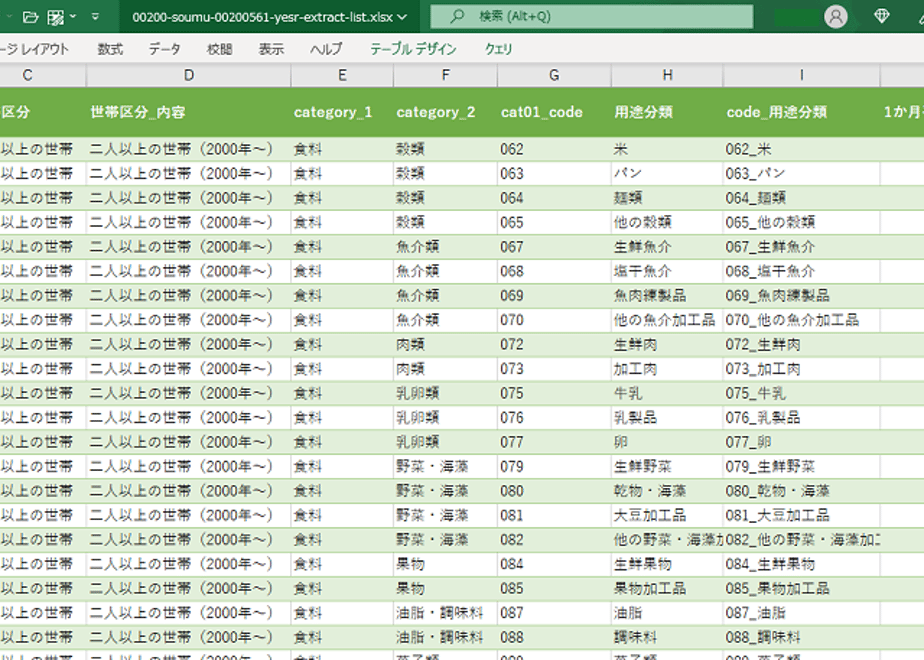Open the クエリ ribbon tab
Image resolution: width=924 pixels, height=660 pixels.
(498, 49)
